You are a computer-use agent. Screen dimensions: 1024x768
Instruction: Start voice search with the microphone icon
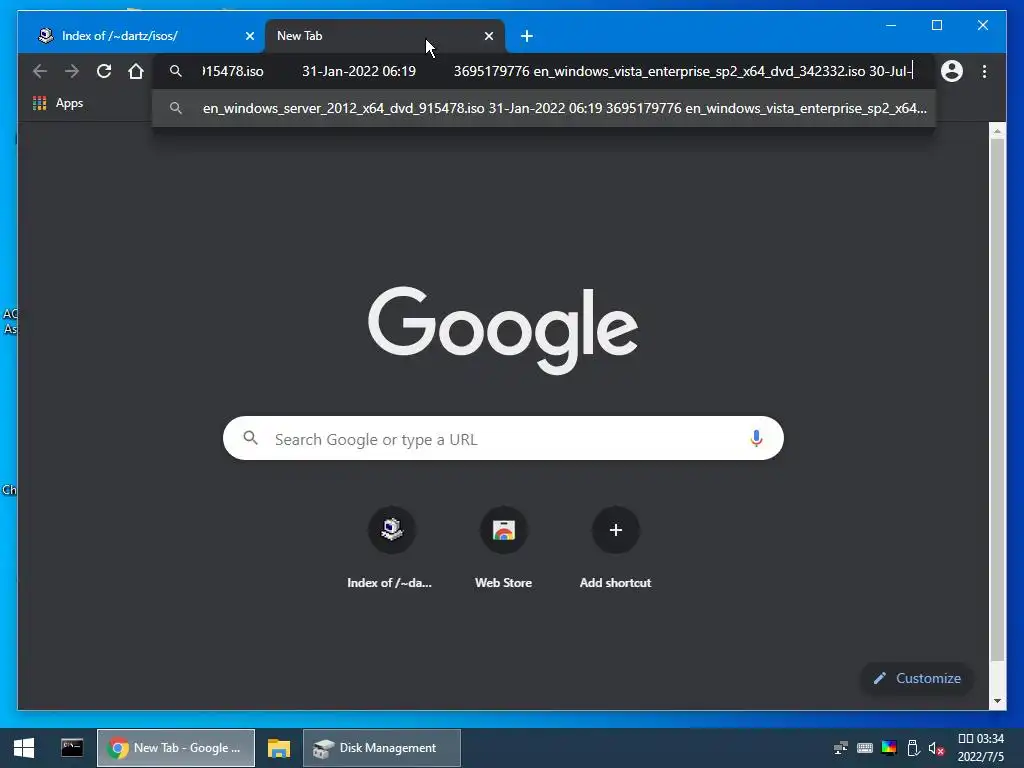coord(756,438)
